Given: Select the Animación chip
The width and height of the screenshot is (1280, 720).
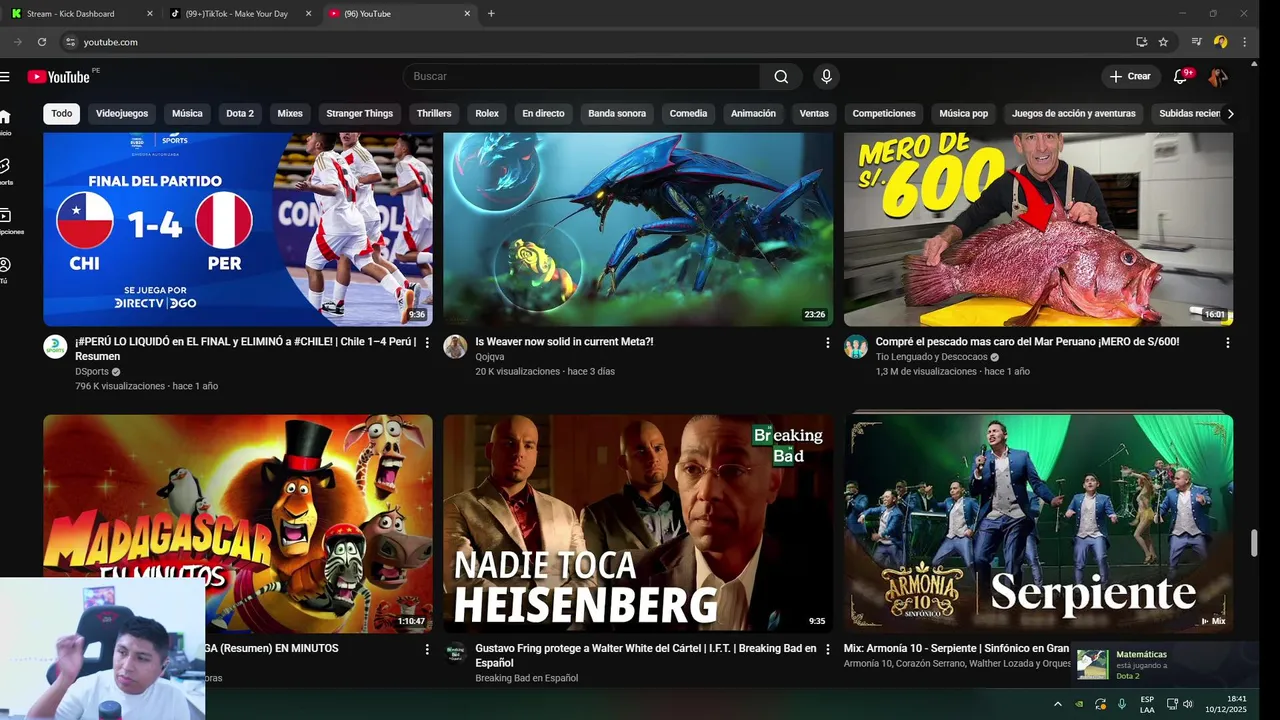Looking at the screenshot, I should (753, 114).
